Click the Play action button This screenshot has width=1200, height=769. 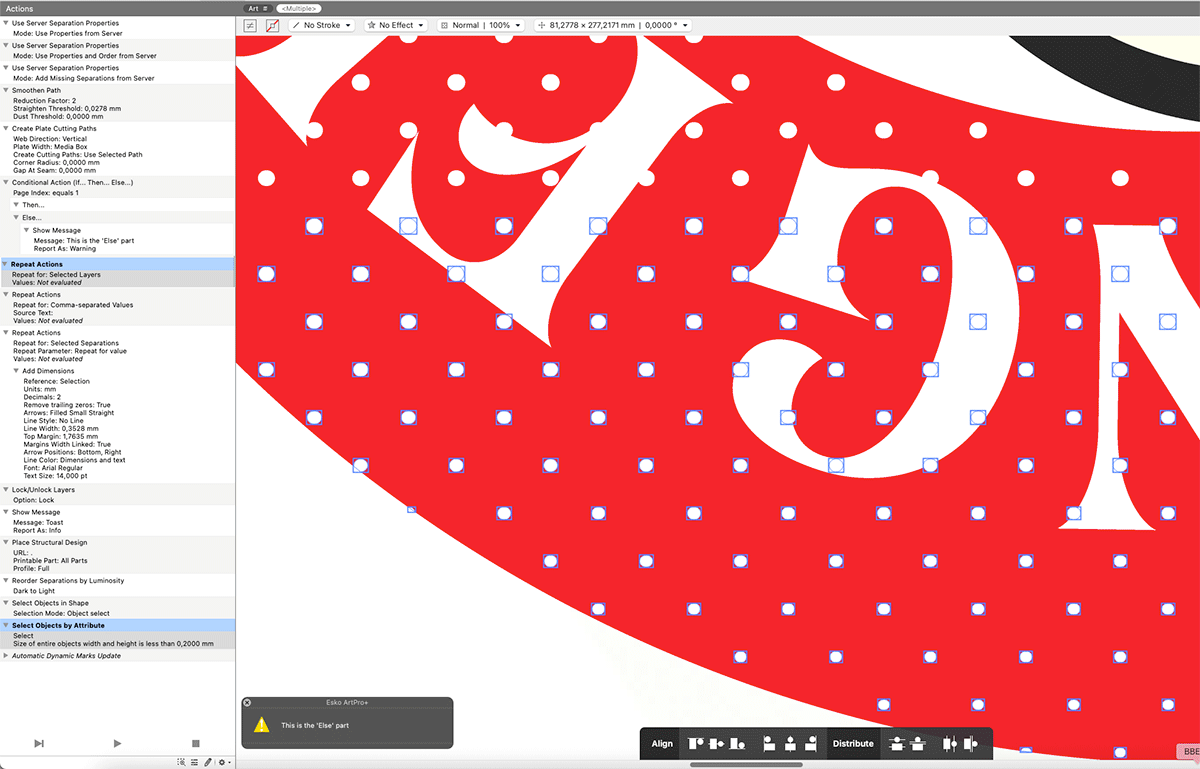(x=117, y=743)
